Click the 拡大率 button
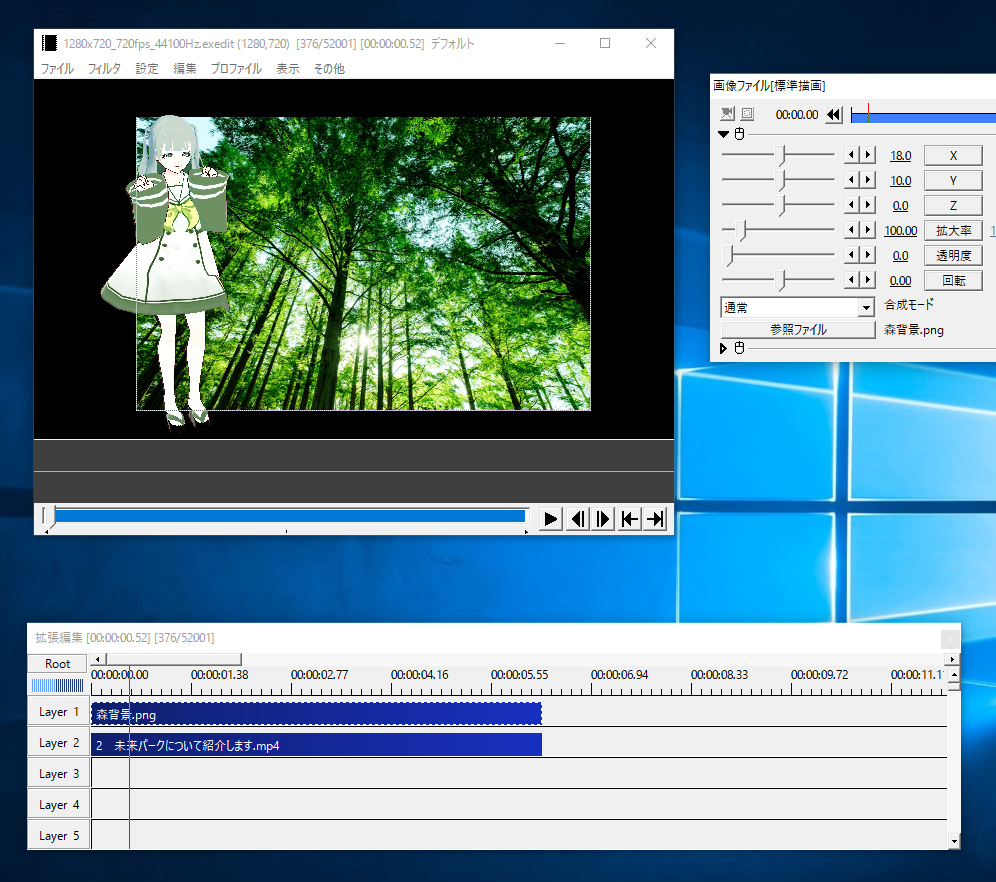The height and width of the screenshot is (882, 996). coord(953,231)
